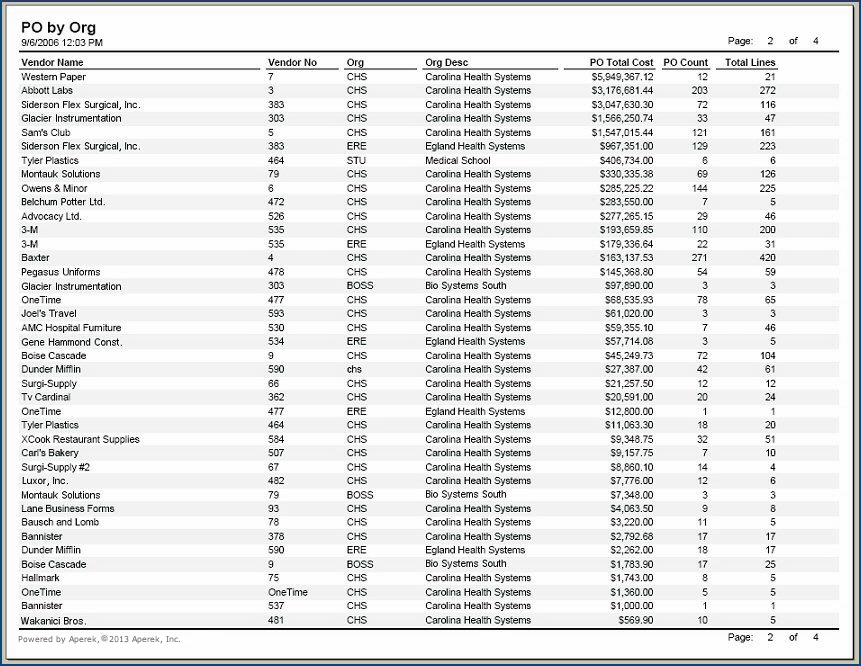The width and height of the screenshot is (861, 666).
Task: Select the PO Count column header
Action: point(685,63)
